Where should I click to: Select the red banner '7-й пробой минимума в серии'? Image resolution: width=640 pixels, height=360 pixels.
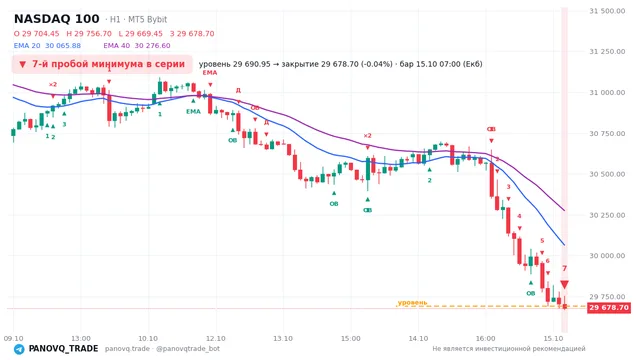[x=102, y=64]
